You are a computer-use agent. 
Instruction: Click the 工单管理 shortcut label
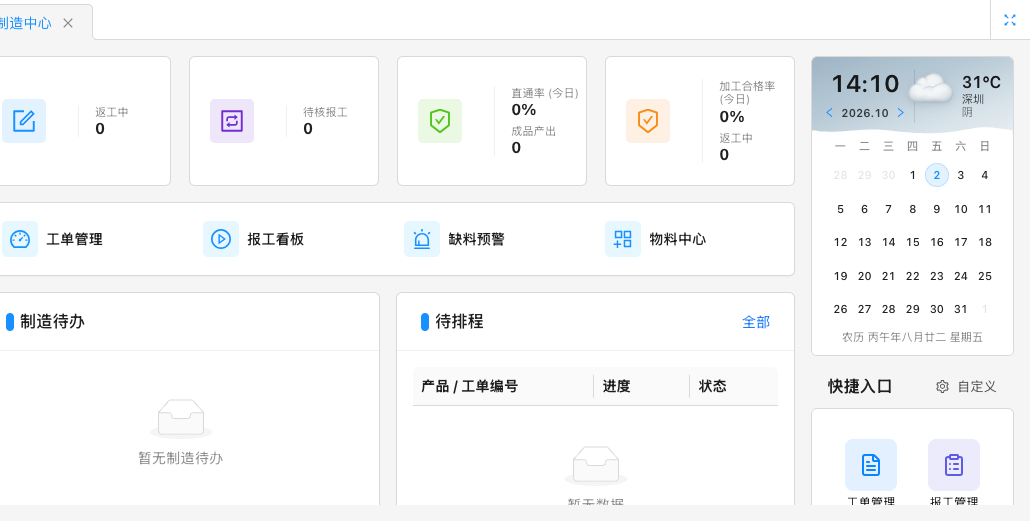(74, 239)
